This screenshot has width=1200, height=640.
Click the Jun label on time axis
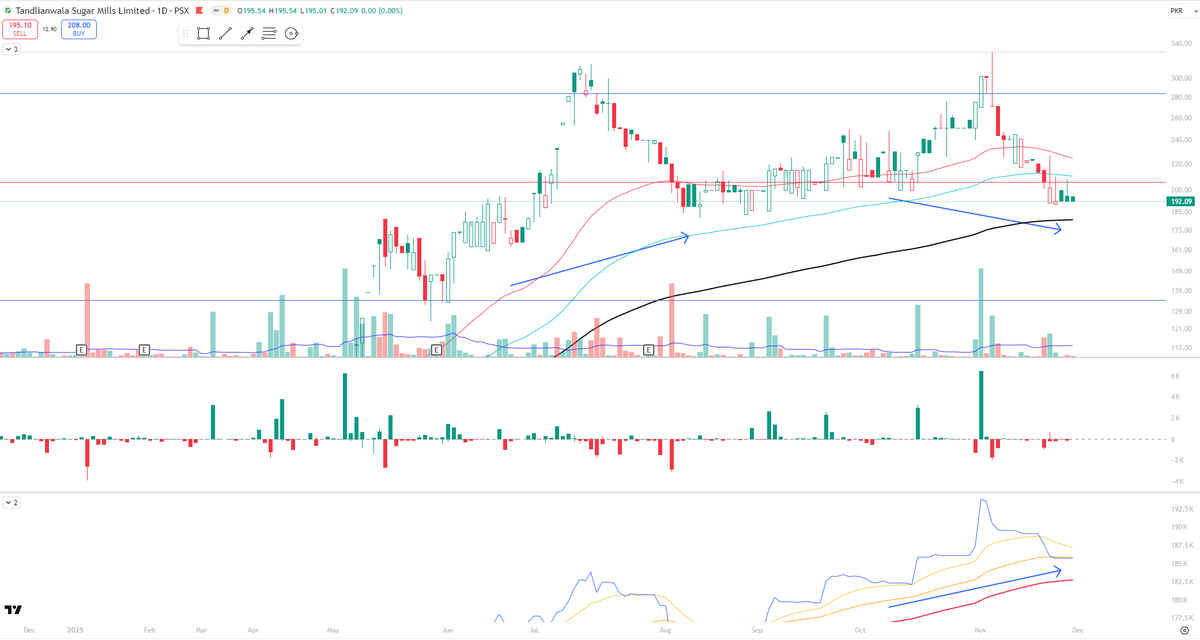tap(450, 630)
